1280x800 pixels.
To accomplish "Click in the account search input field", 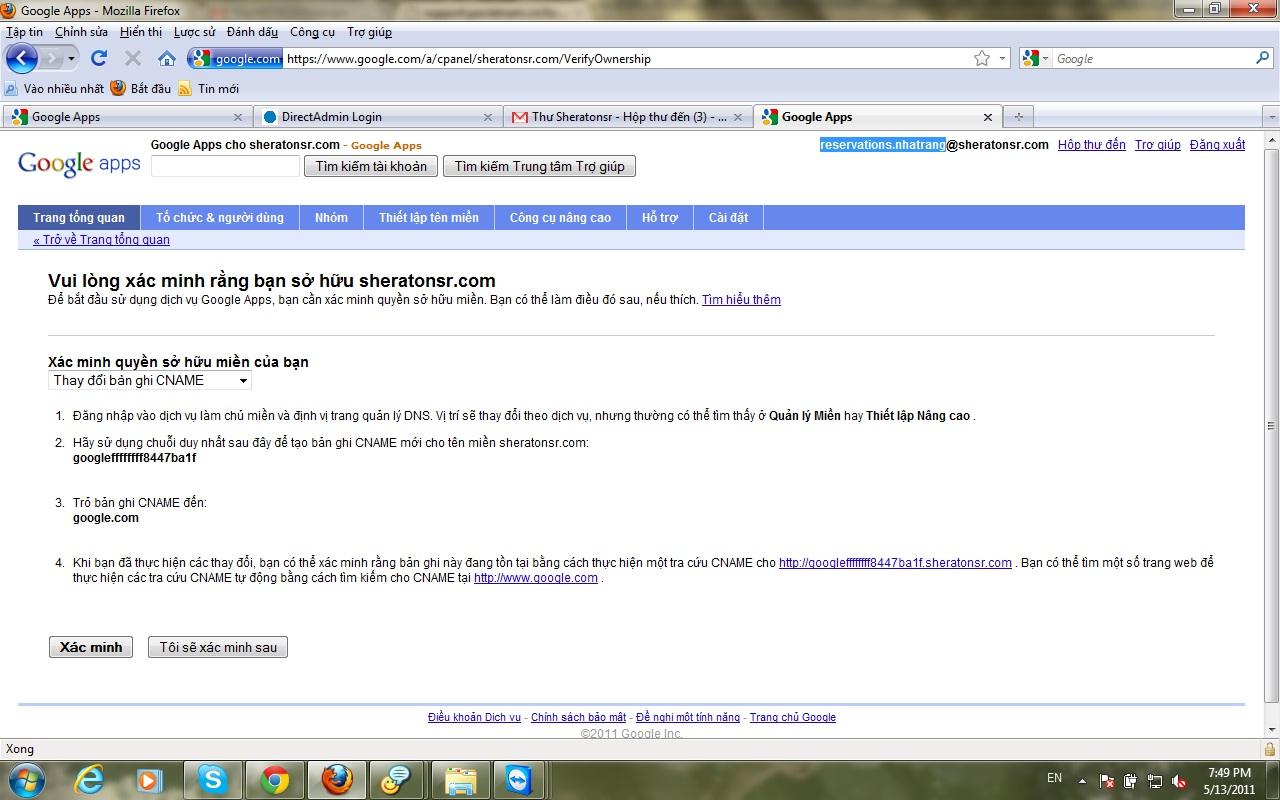I will tap(226, 166).
